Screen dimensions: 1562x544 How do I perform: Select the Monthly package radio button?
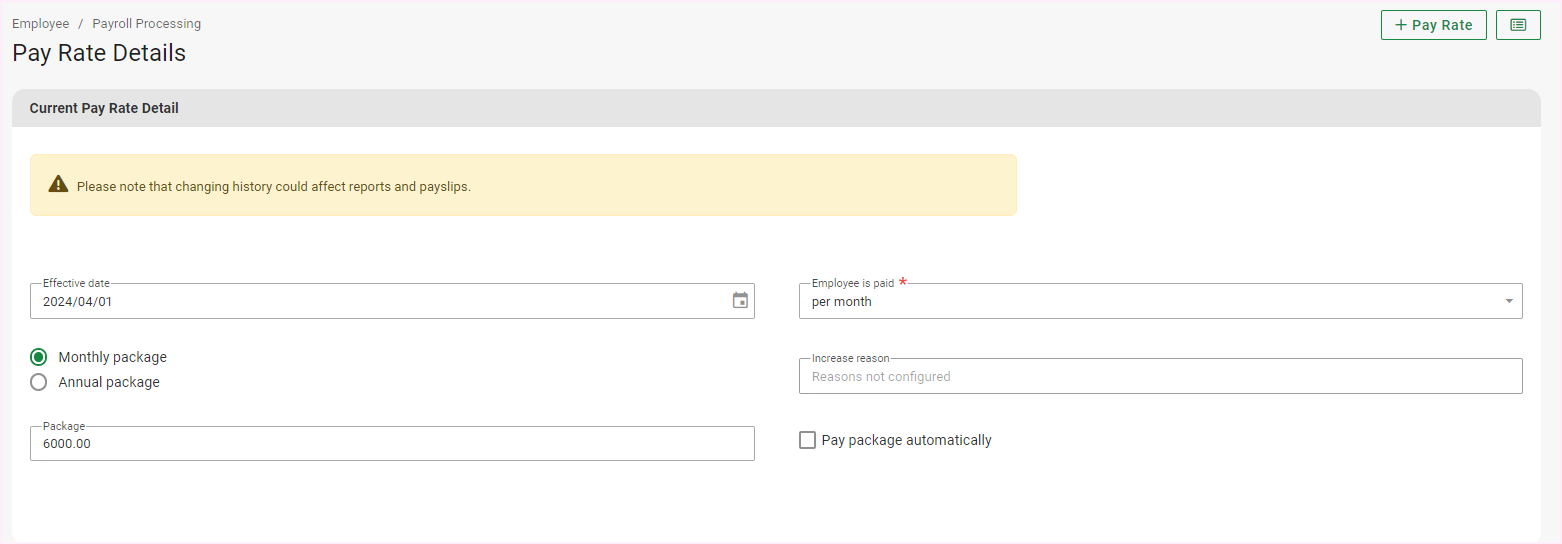coord(39,357)
